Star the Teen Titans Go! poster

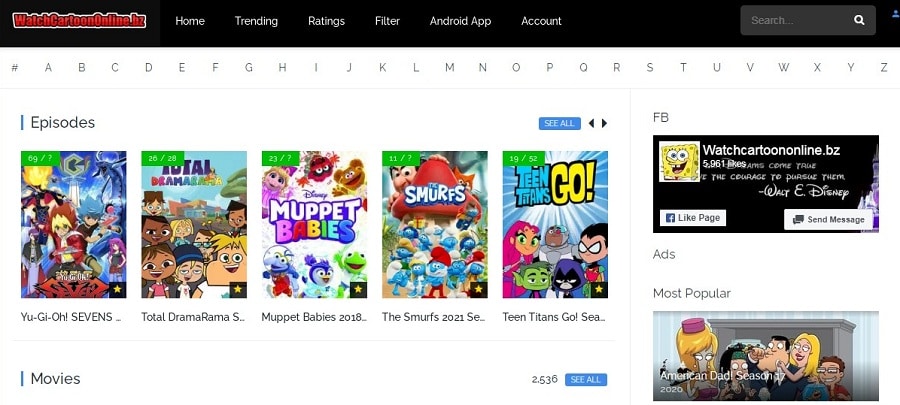click(x=599, y=290)
